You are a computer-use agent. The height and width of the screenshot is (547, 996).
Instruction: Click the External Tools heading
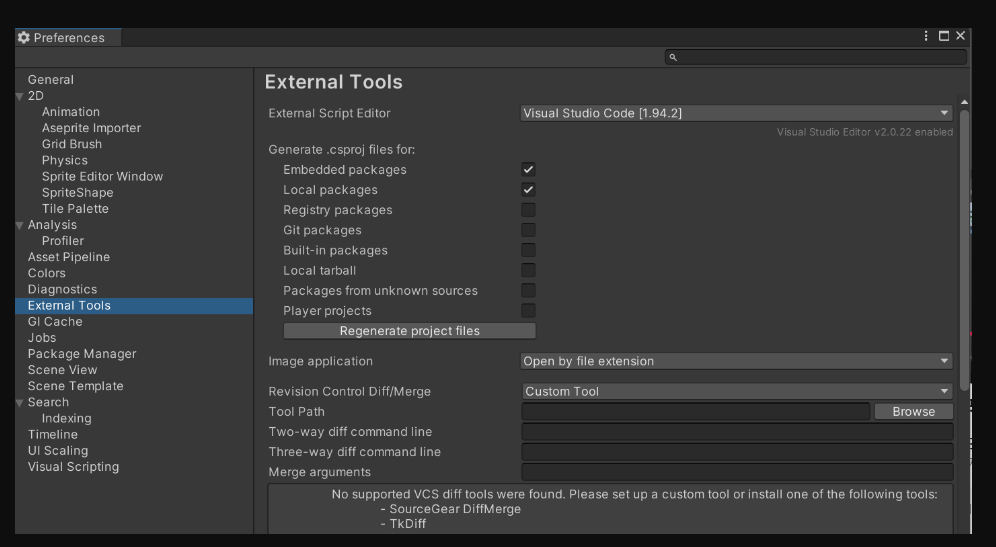tap(333, 82)
